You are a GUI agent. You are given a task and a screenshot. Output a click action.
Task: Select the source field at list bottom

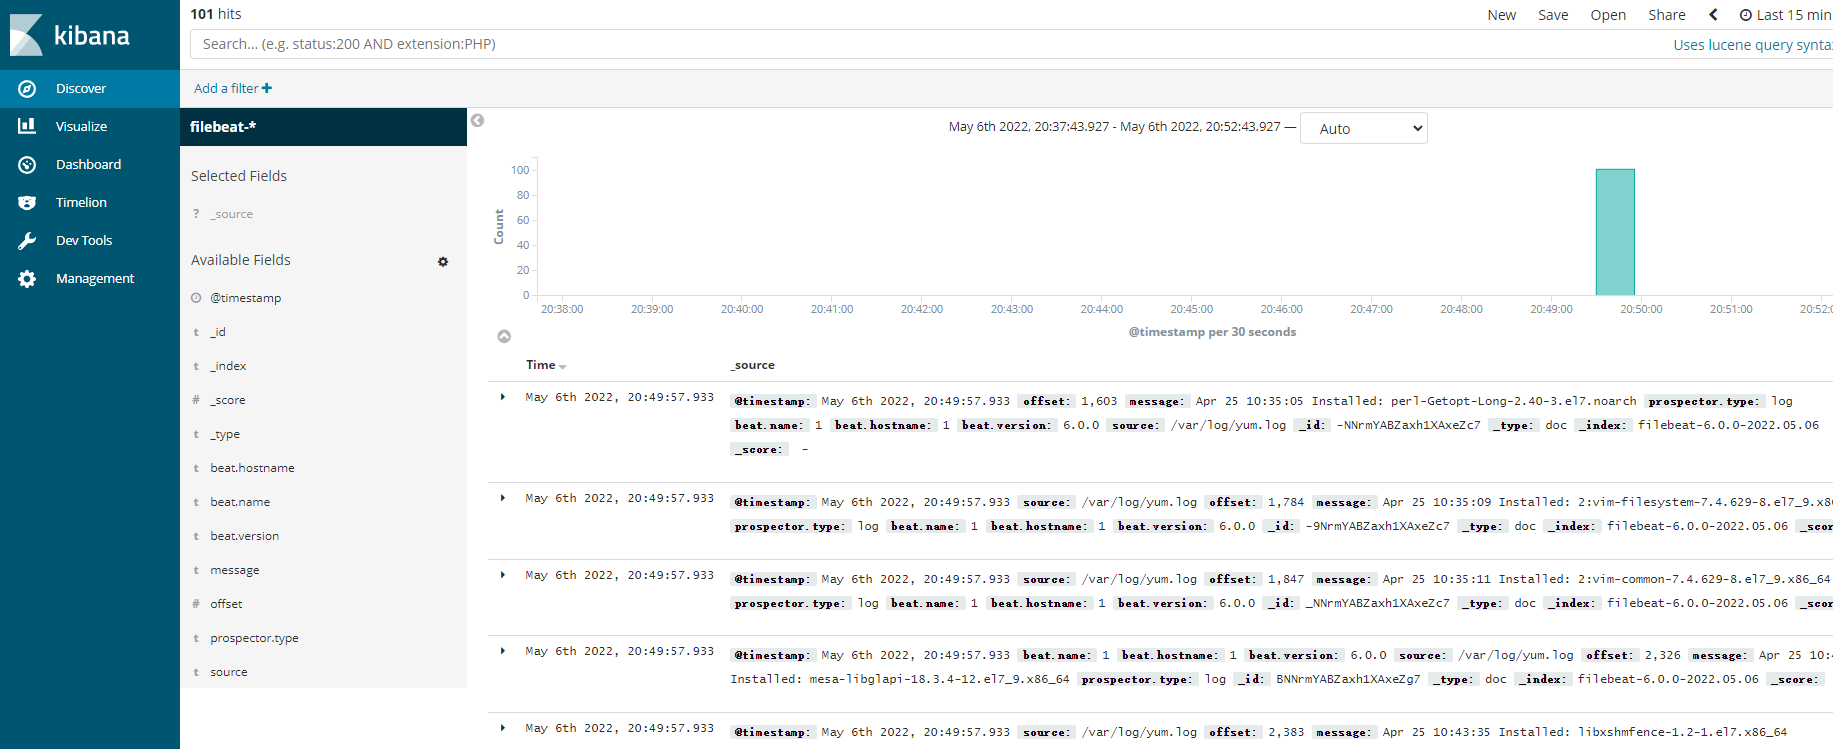(229, 672)
